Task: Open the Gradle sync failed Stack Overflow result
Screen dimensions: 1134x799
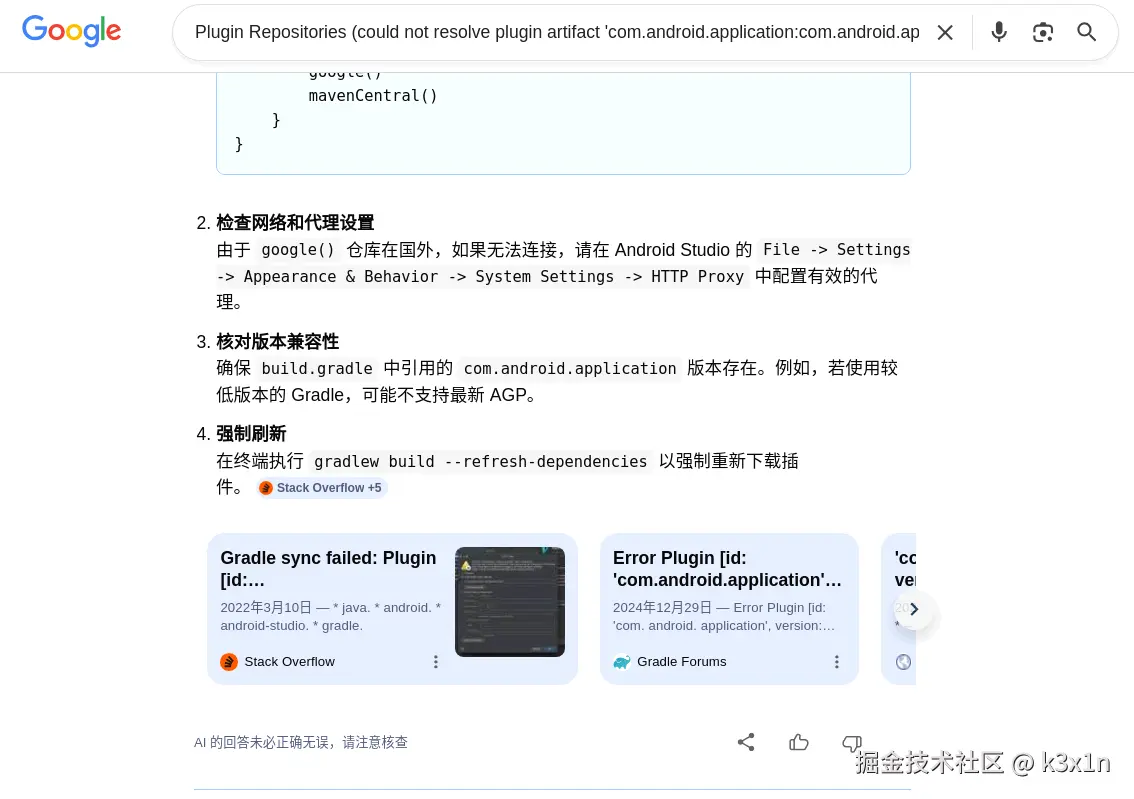Action: point(328,568)
